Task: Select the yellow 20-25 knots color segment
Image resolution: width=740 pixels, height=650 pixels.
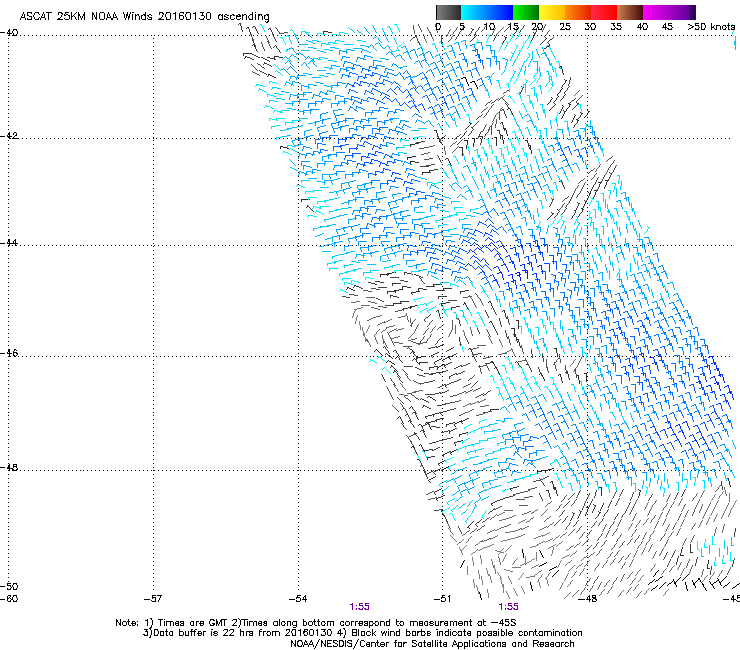Action: pyautogui.click(x=552, y=12)
